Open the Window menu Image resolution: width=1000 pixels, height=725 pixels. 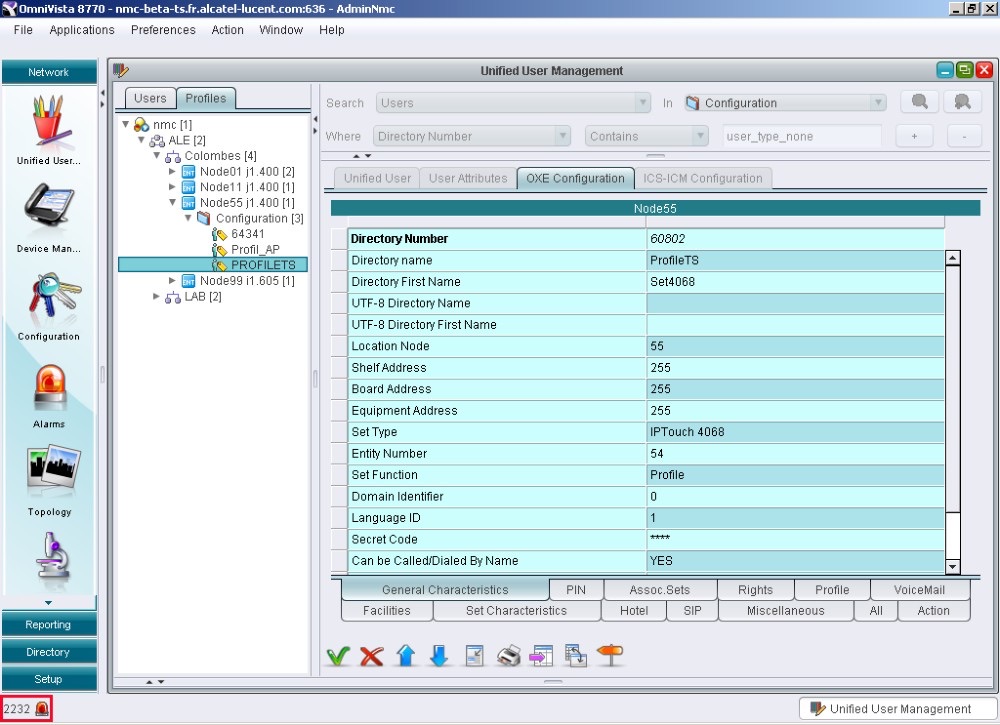[281, 29]
